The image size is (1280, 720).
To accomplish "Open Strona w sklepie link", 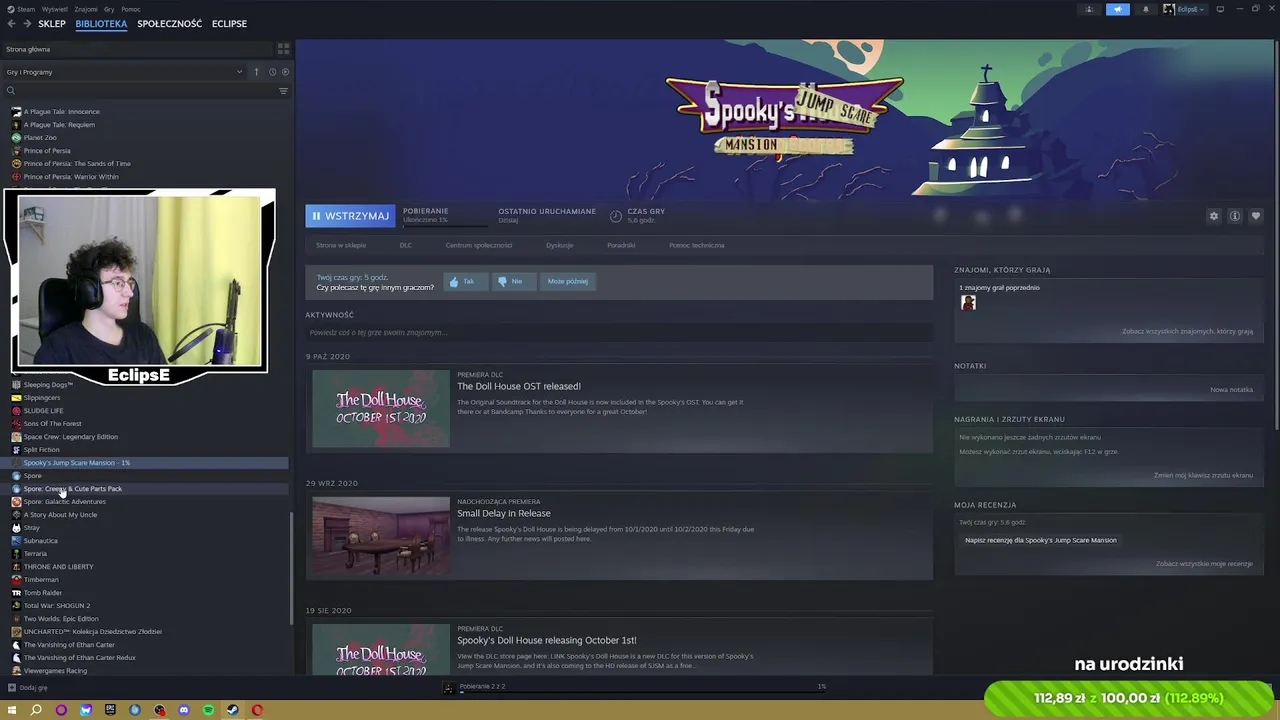I will pyautogui.click(x=341, y=245).
